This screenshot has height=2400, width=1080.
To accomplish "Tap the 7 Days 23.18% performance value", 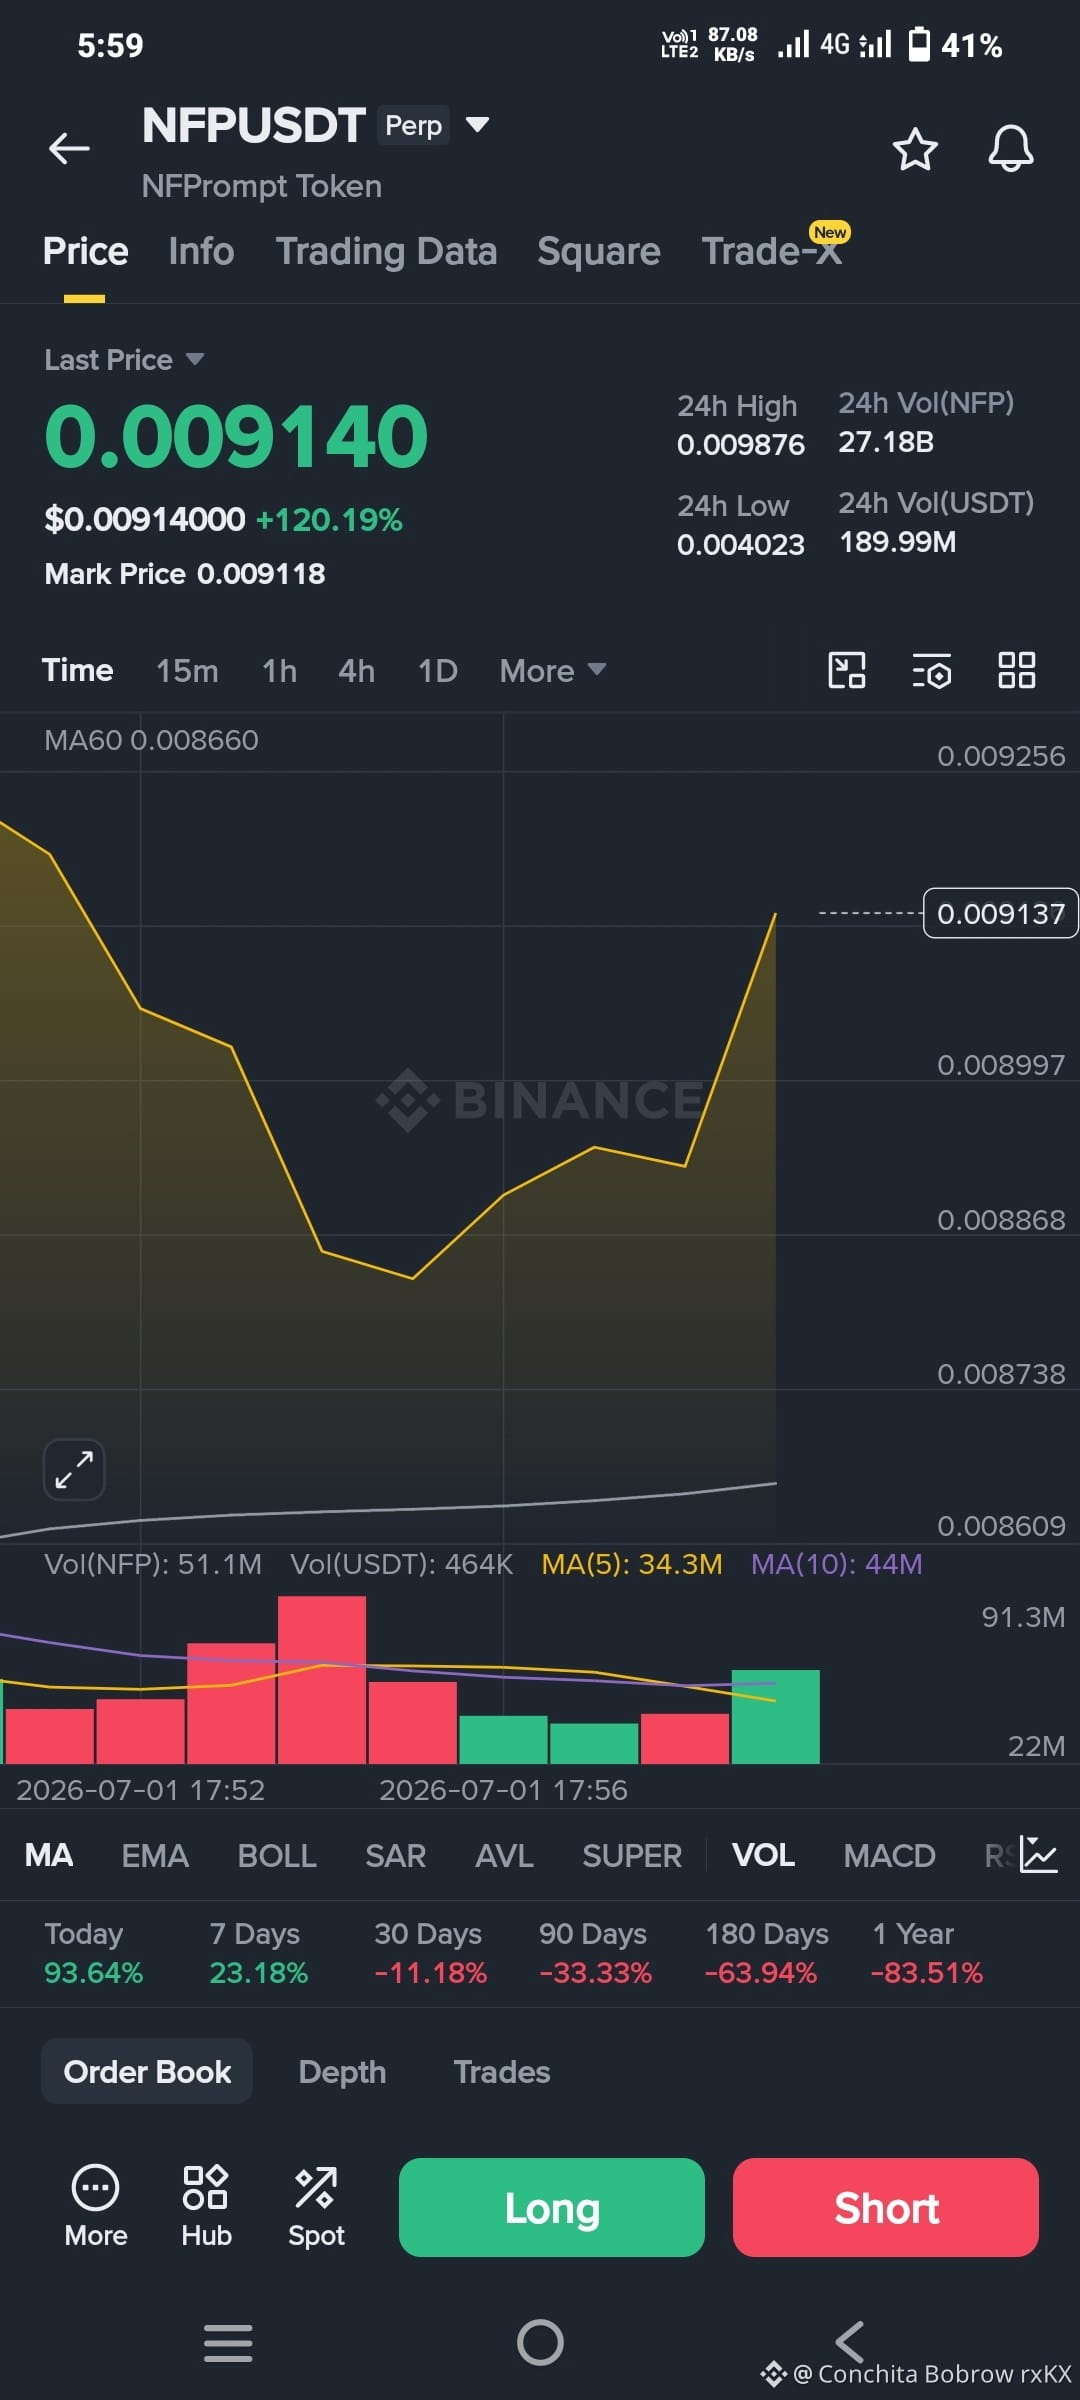I will pyautogui.click(x=258, y=1972).
